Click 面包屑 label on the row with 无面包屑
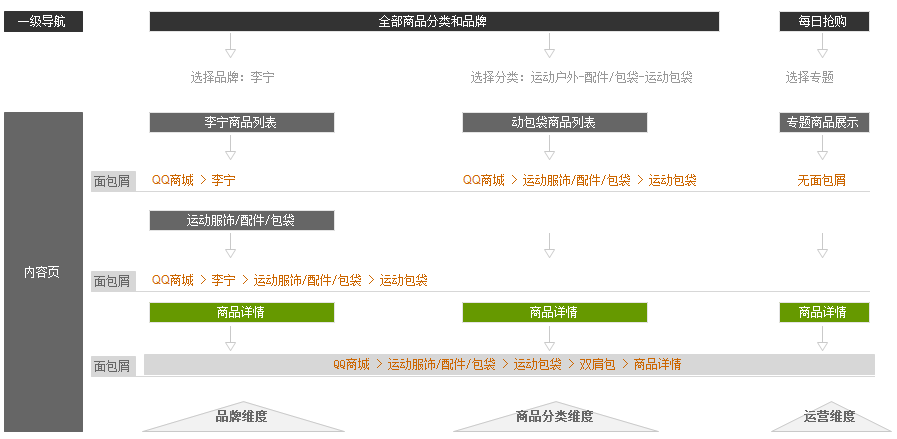The image size is (897, 439). pyautogui.click(x=113, y=181)
